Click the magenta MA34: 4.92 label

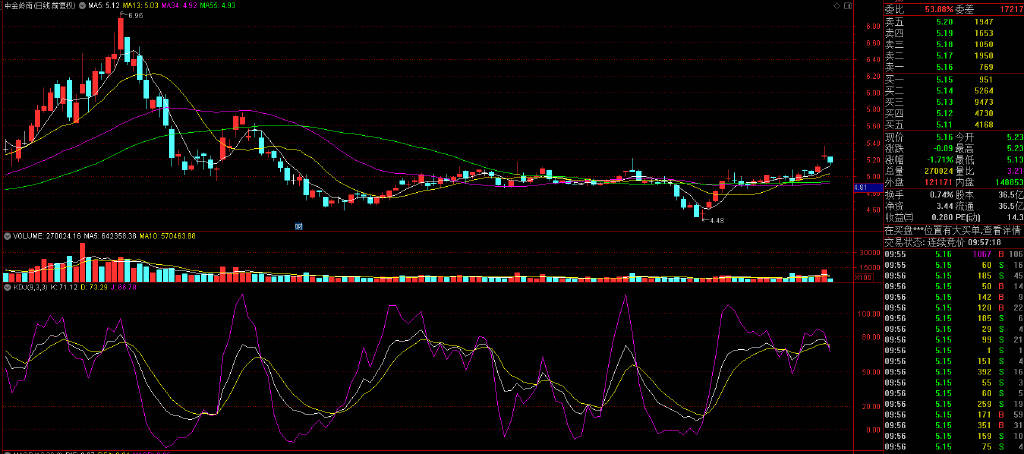tap(178, 6)
